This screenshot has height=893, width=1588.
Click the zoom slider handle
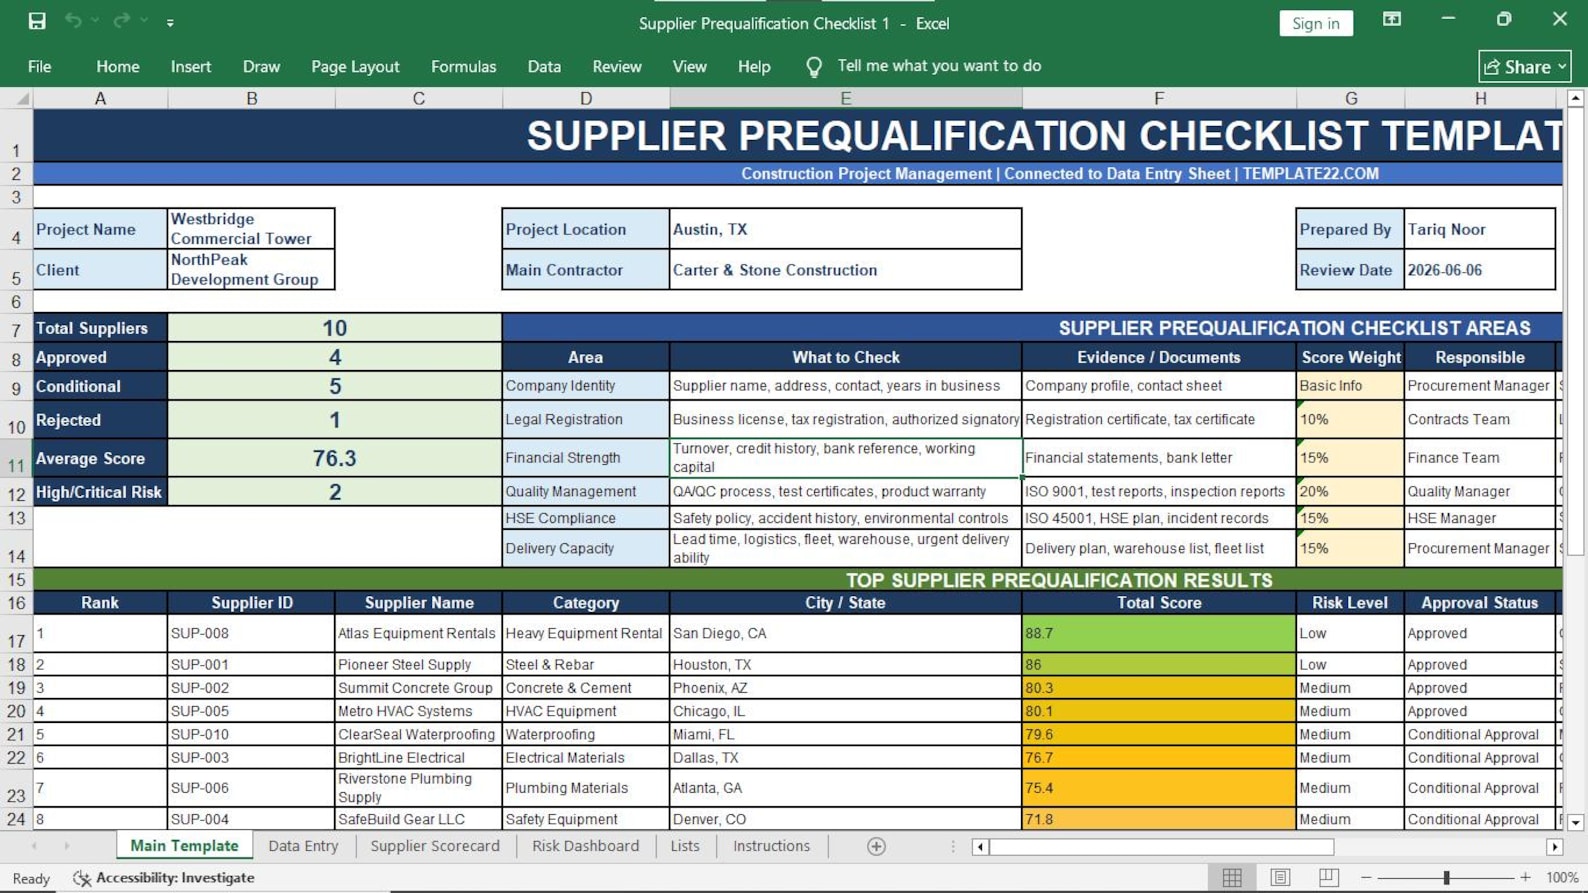click(1446, 878)
